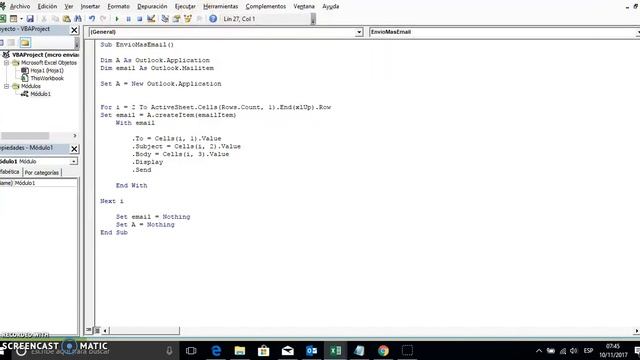Click the 'Sub EnvioMasEmail()' code line
The height and width of the screenshot is (360, 640).
[x=137, y=44]
